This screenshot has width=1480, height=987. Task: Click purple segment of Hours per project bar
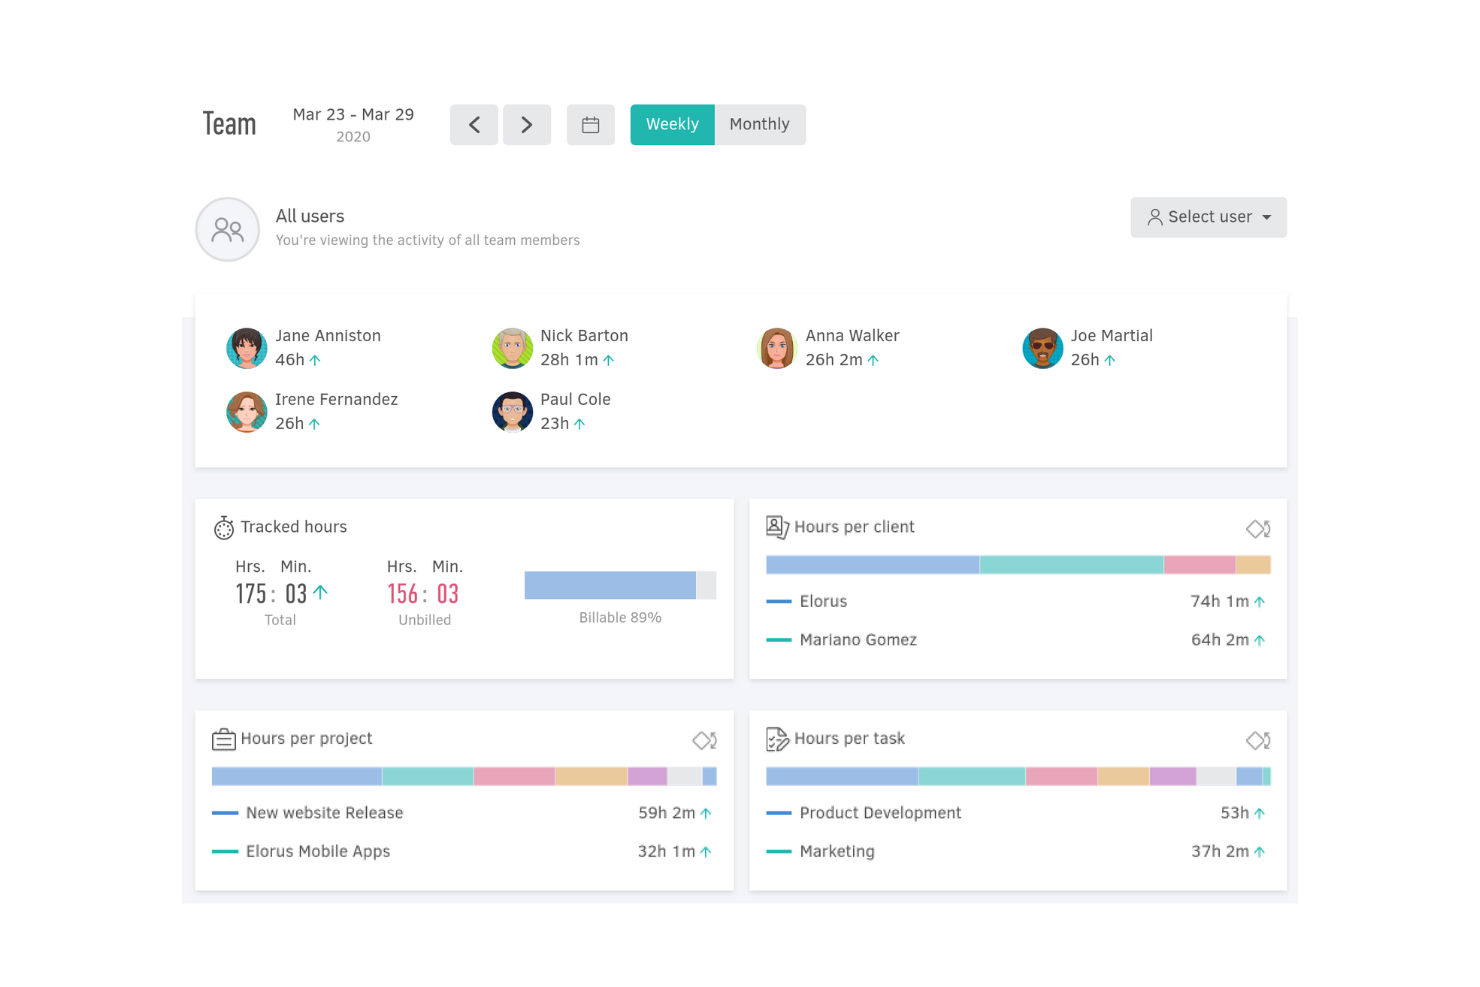[647, 777]
